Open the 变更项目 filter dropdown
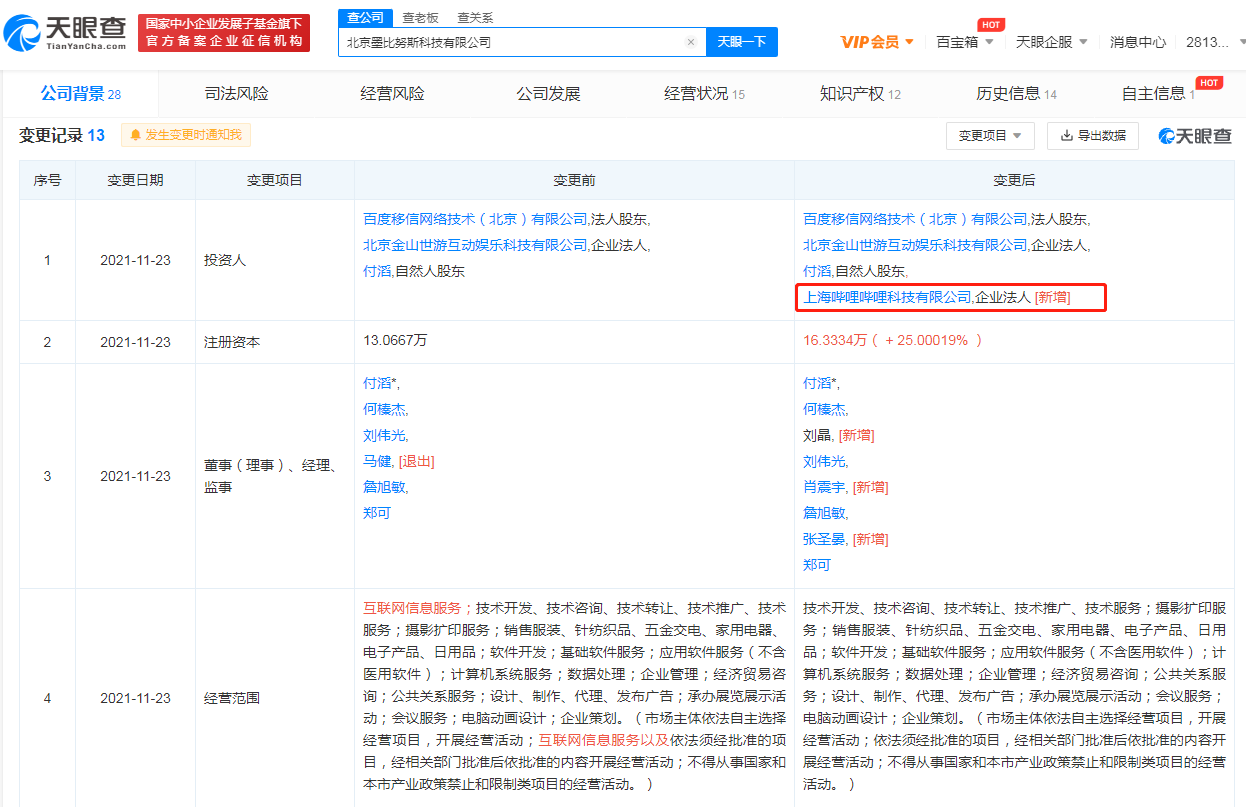 coord(990,136)
